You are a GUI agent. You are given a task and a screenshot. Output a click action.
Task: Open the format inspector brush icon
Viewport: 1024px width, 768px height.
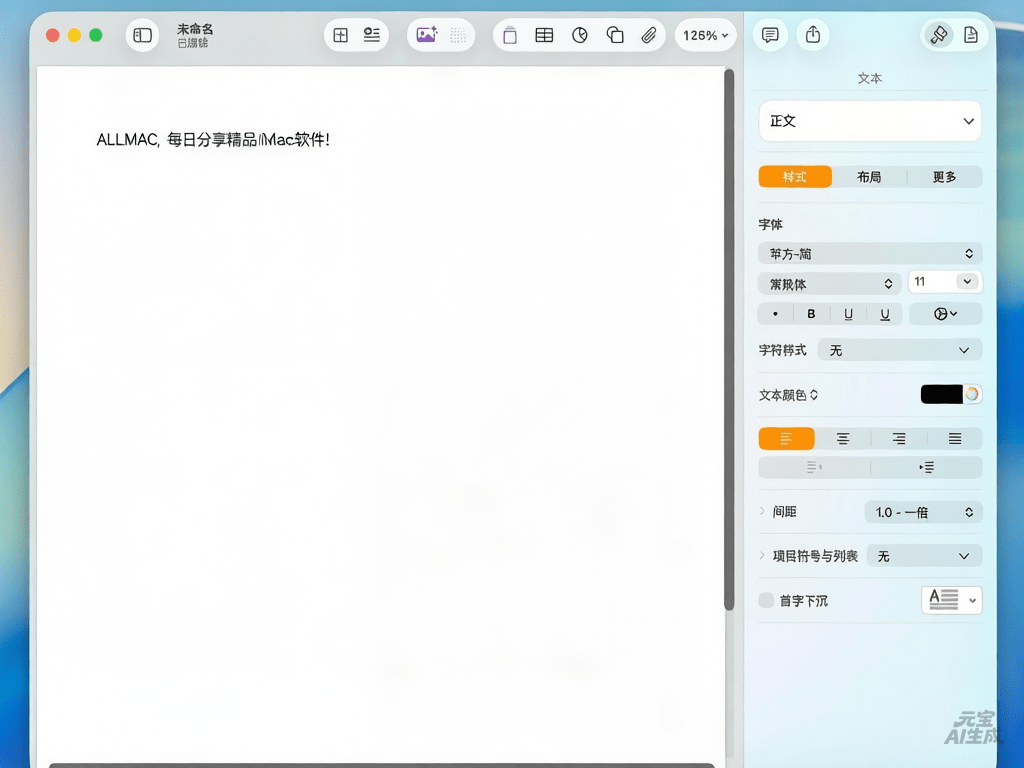[x=939, y=33]
